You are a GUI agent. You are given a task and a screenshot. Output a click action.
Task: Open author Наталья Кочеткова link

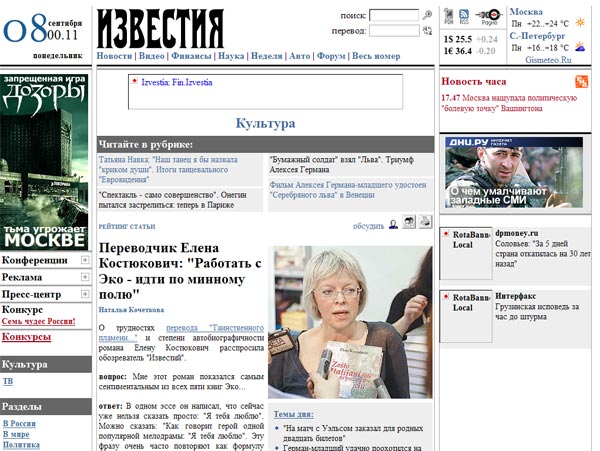click(x=131, y=310)
